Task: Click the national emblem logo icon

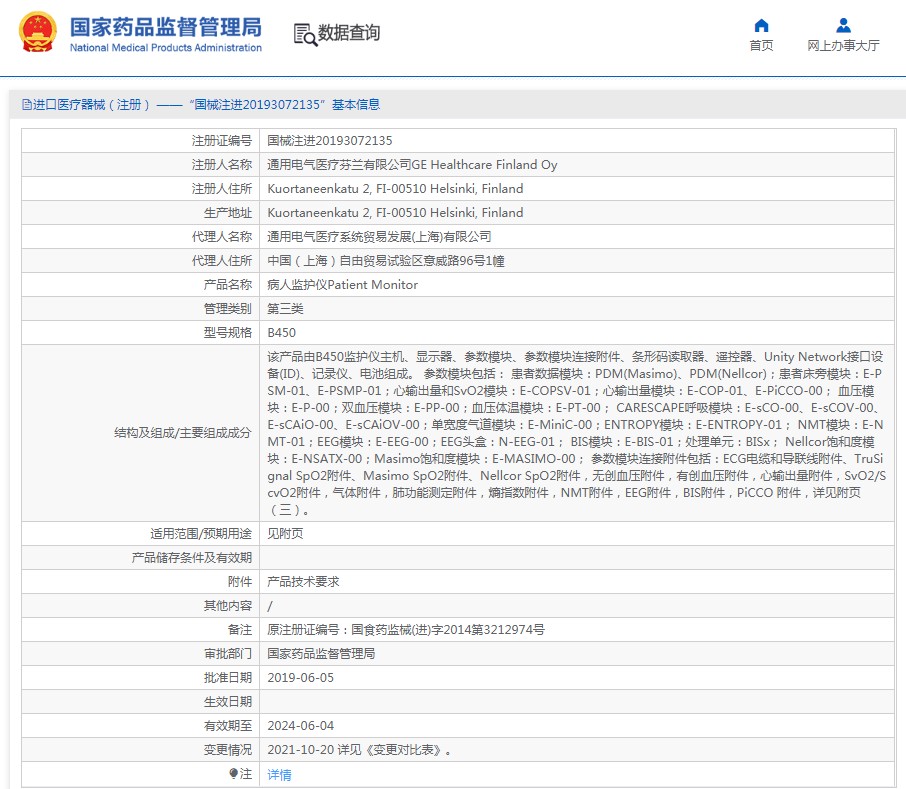Action: (x=38, y=33)
